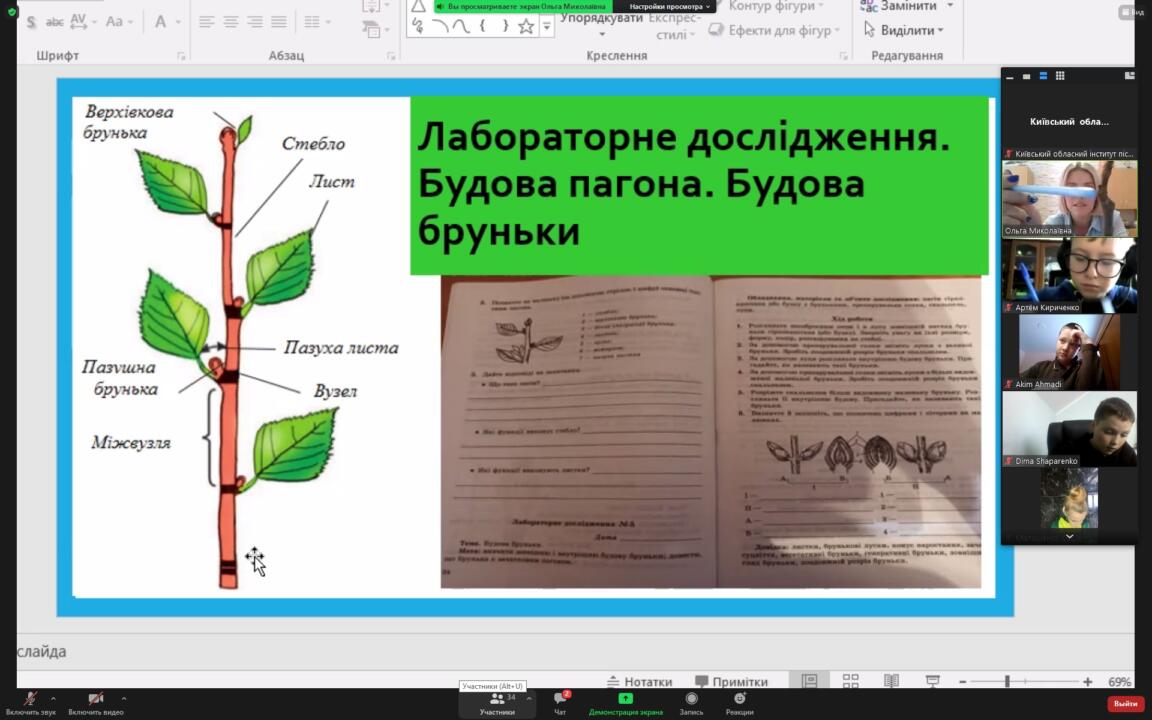The image size is (1152, 720).
Task: Click the zoom in plus button
Action: tap(1087, 682)
